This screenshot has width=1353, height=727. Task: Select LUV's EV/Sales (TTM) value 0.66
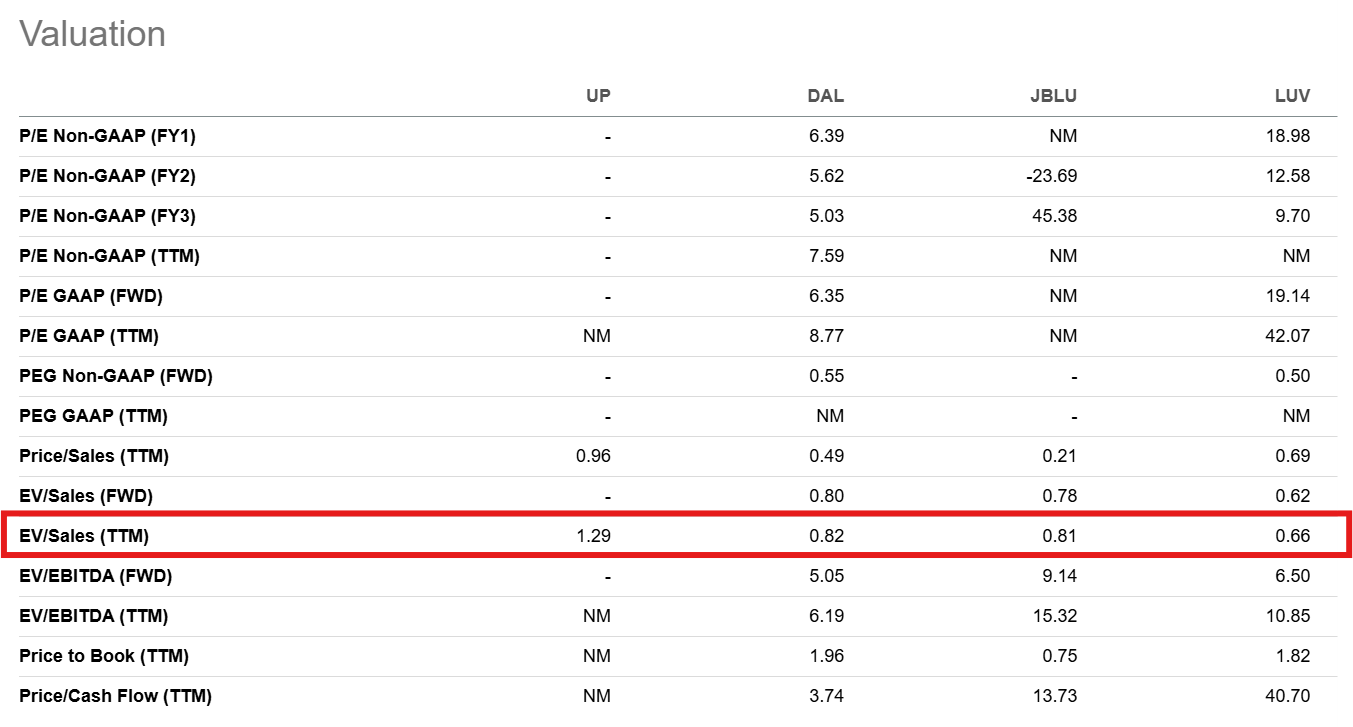pyautogui.click(x=1292, y=536)
